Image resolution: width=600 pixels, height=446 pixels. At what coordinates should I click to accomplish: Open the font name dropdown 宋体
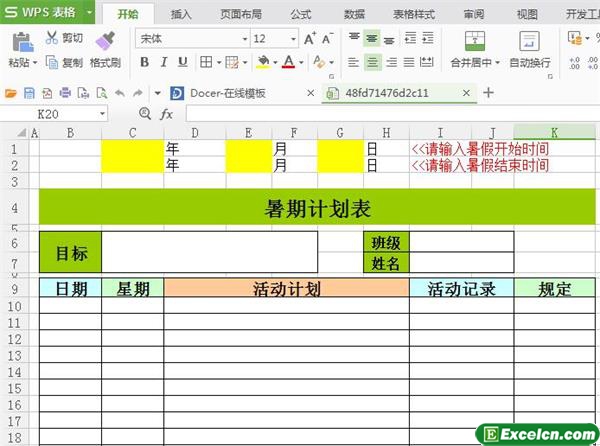245,39
